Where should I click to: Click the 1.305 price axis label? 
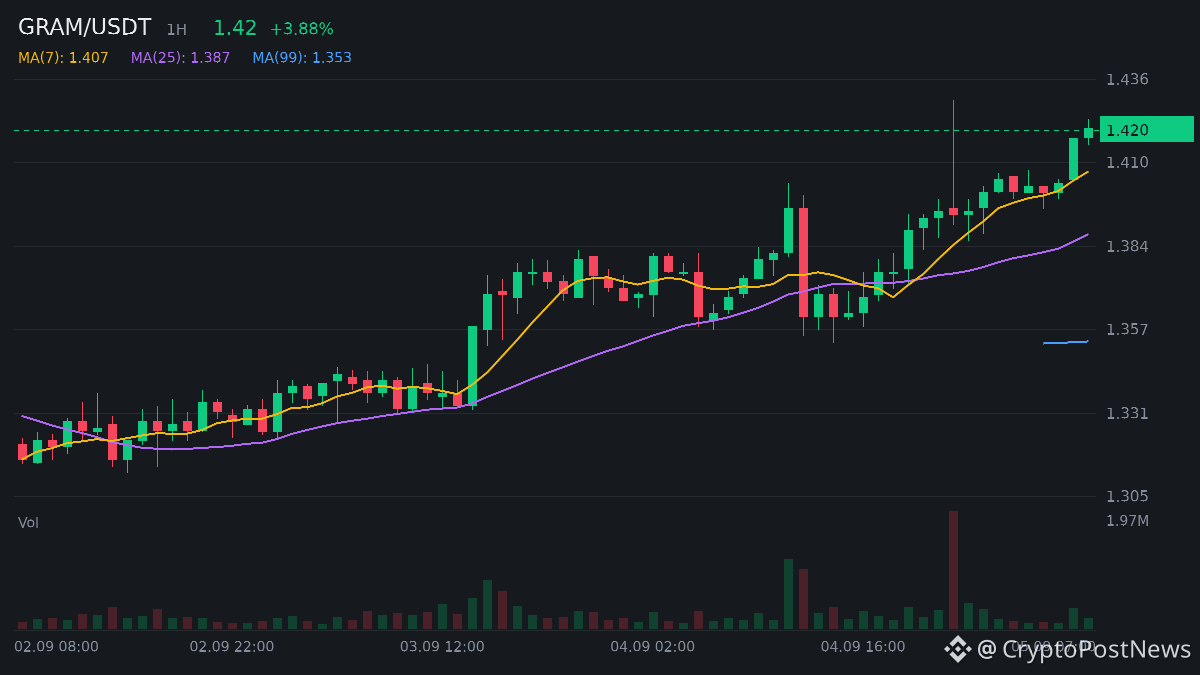click(1127, 496)
